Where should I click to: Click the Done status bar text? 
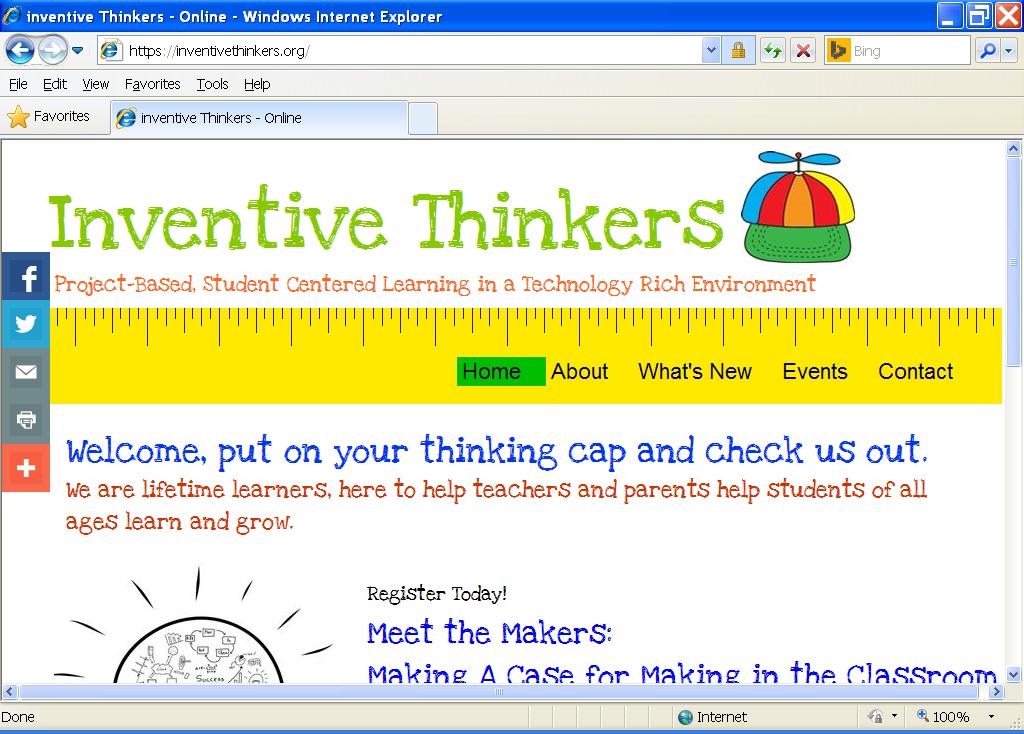pos(18,717)
